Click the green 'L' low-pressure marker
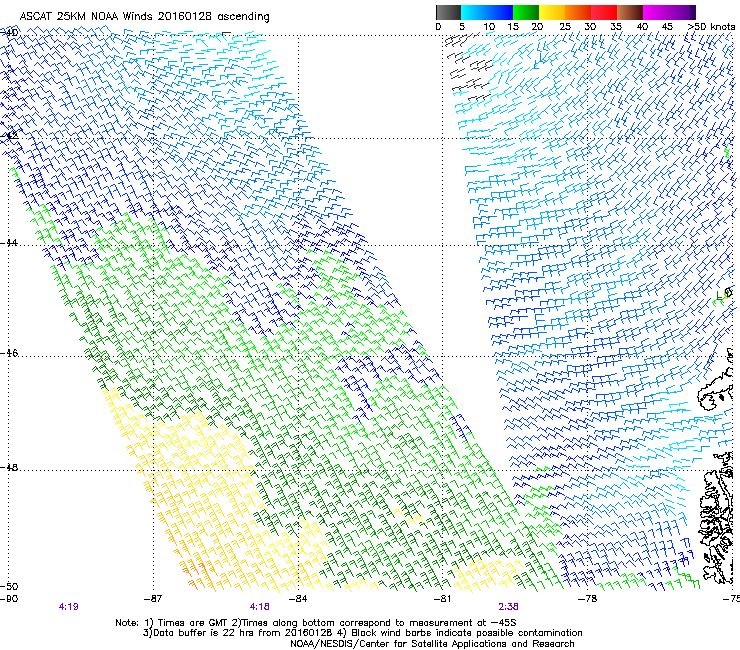Screen dimensions: 740x650 [720, 296]
